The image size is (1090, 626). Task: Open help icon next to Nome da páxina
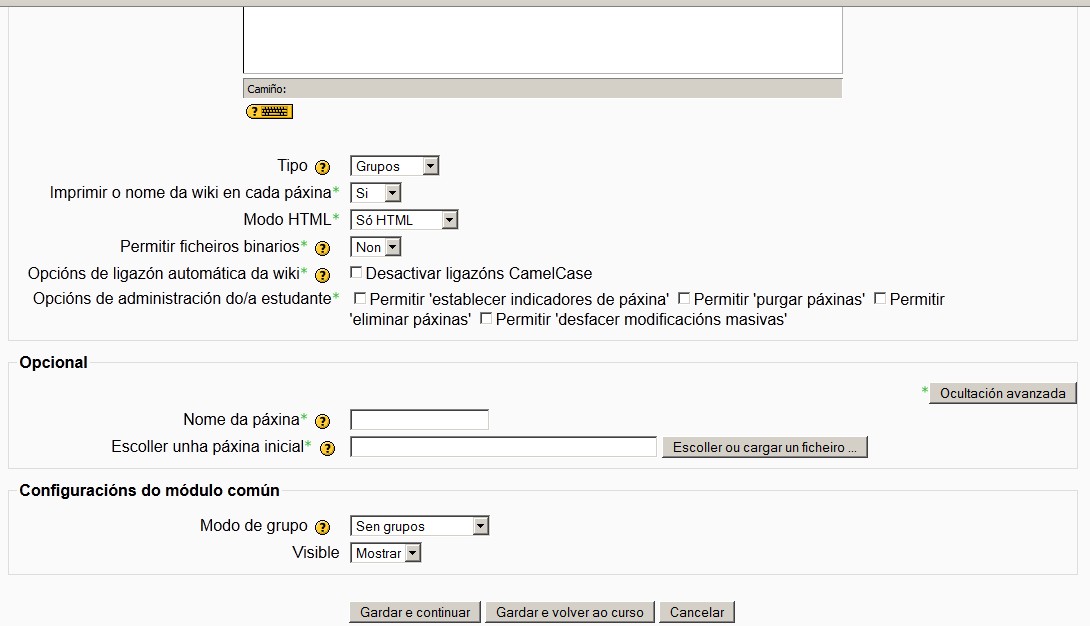pos(327,421)
